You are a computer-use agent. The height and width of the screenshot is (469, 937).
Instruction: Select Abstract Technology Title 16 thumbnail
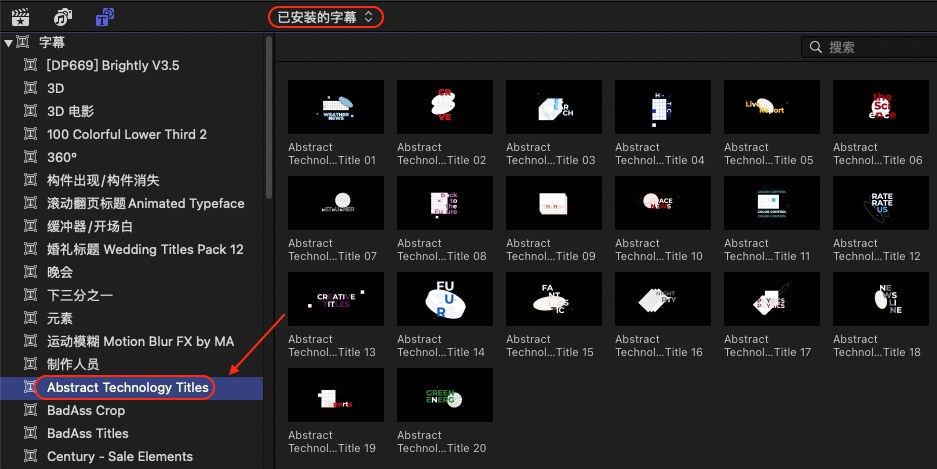point(663,299)
